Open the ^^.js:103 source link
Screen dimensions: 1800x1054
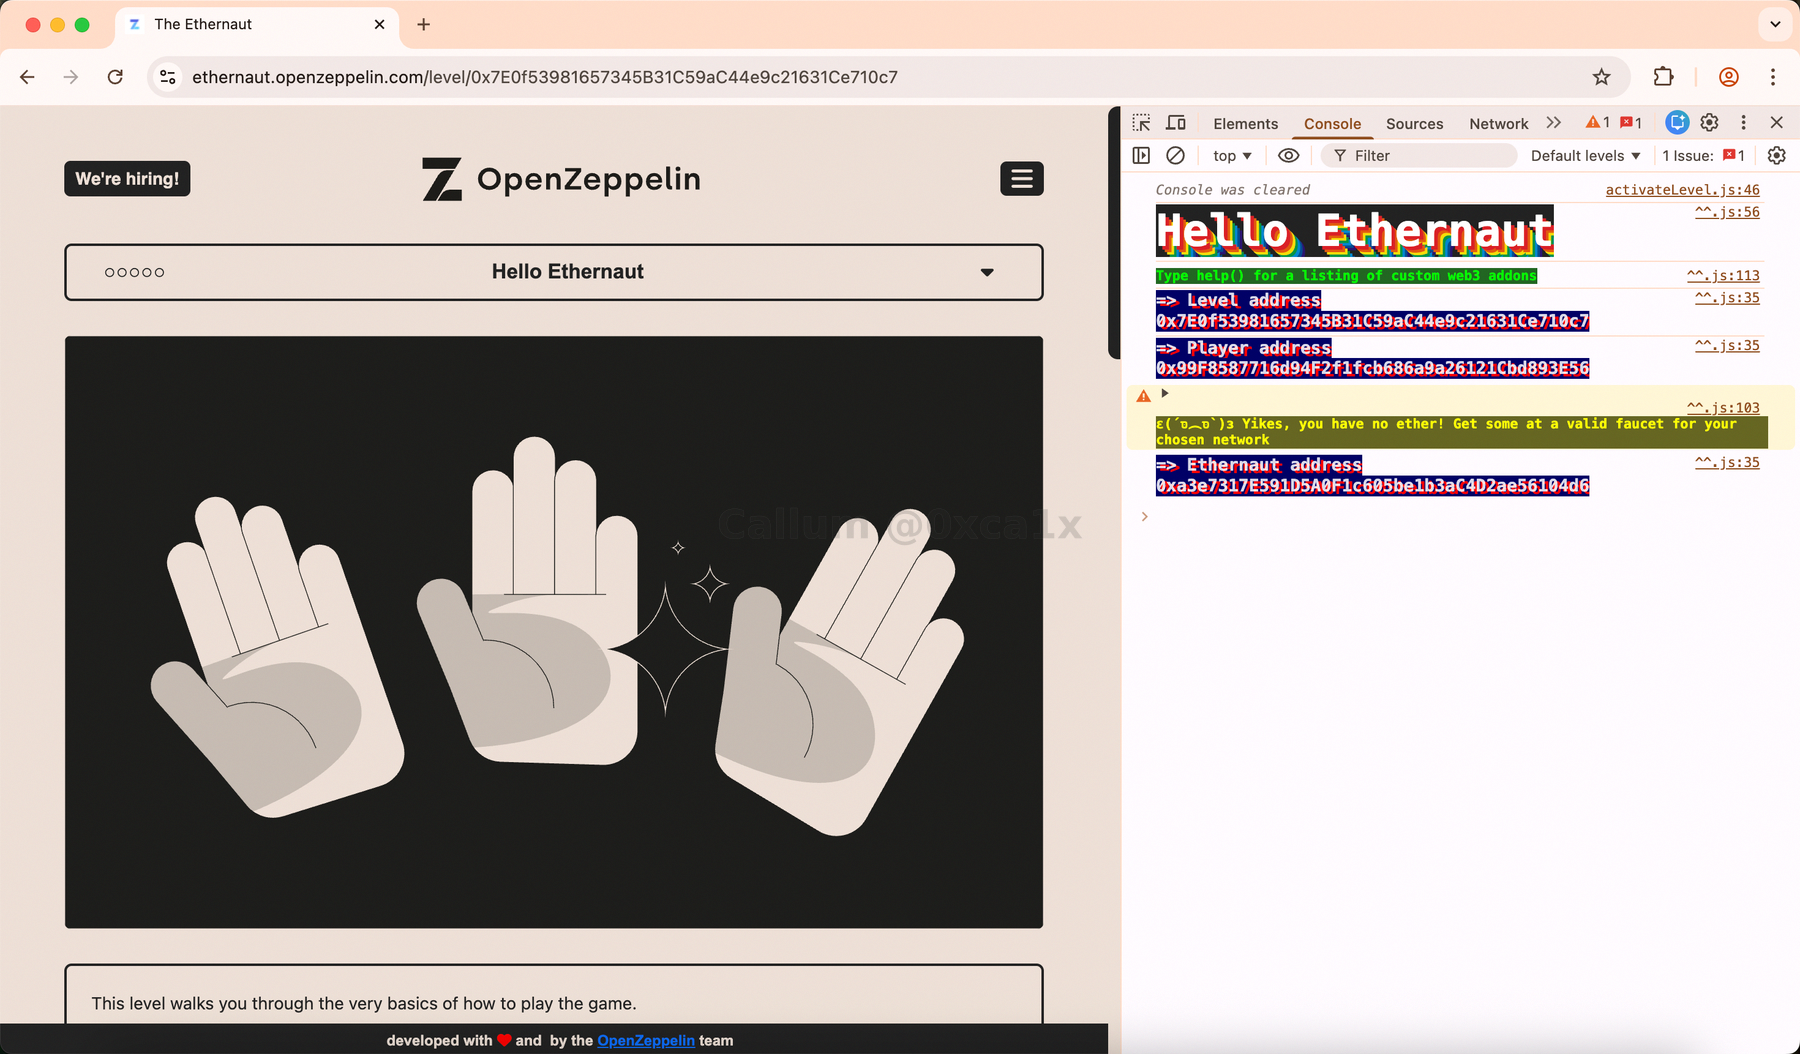click(1723, 407)
